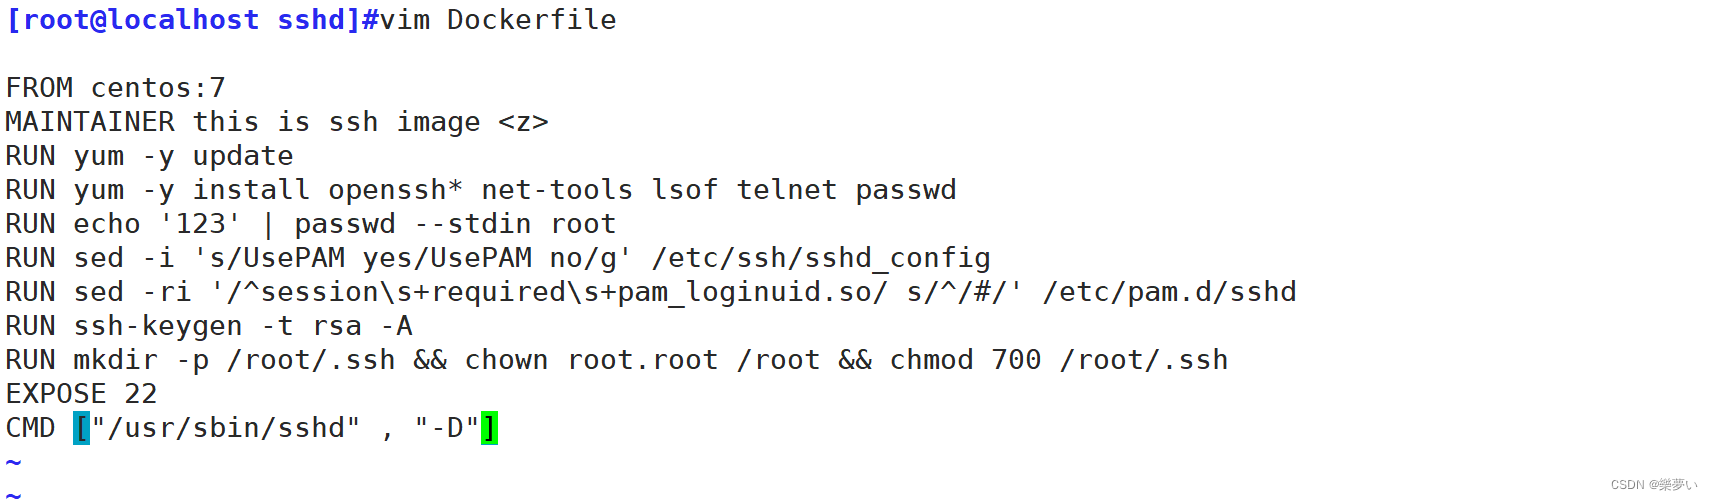Click chmod 700 in the mkdir line
This screenshot has width=1713, height=500.
click(x=966, y=360)
